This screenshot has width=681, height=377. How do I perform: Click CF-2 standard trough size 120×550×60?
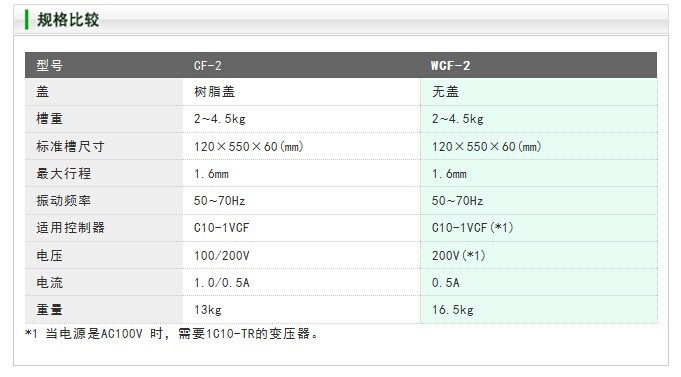248,146
